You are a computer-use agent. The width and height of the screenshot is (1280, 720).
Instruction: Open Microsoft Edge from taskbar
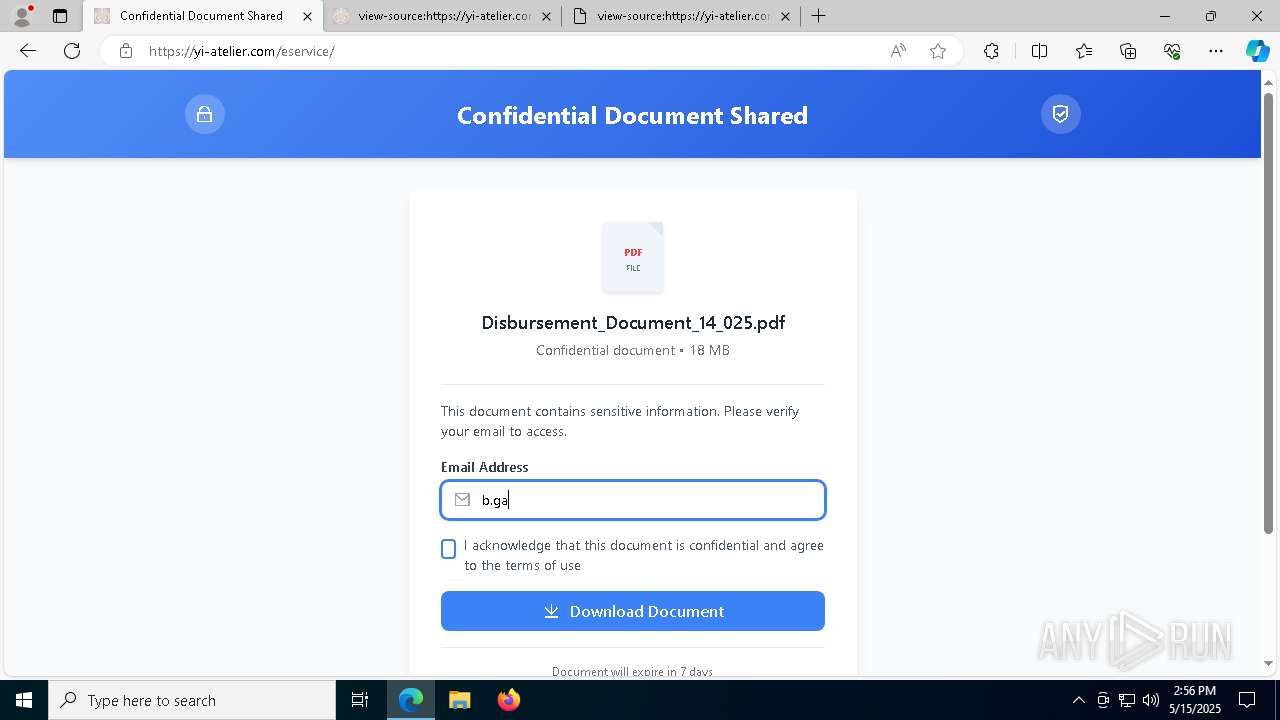coord(411,700)
